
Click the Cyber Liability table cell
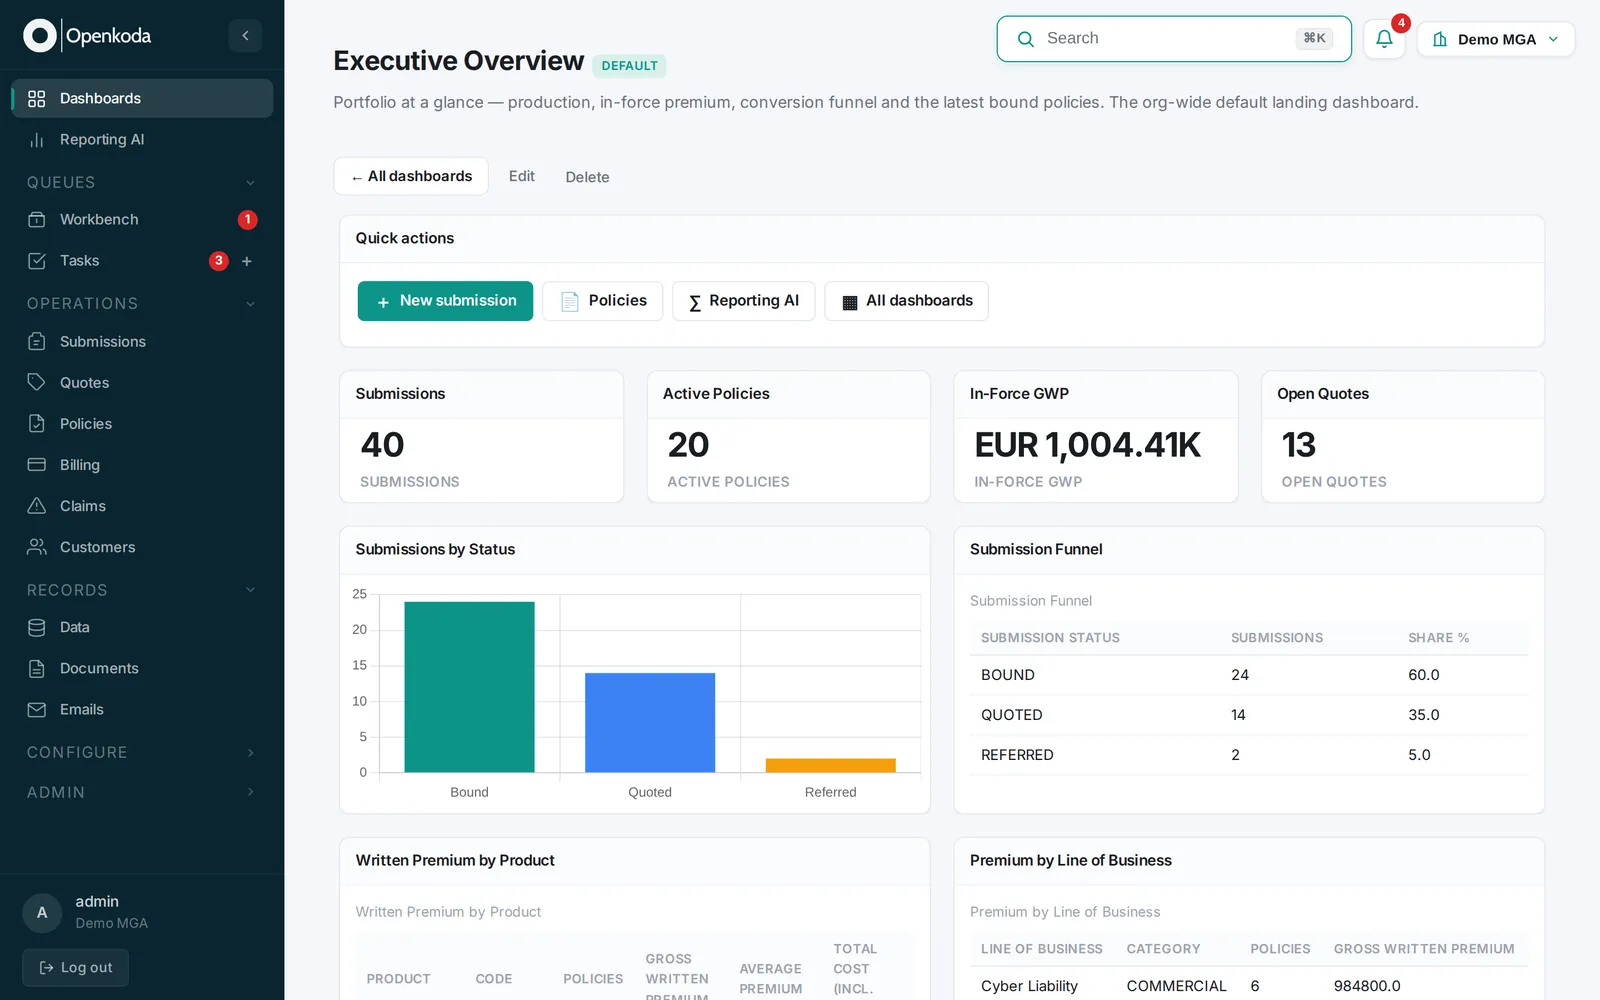[x=1029, y=986]
